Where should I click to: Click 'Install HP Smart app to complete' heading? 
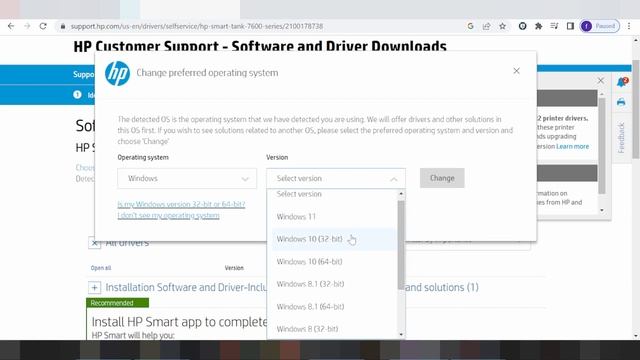tap(180, 322)
